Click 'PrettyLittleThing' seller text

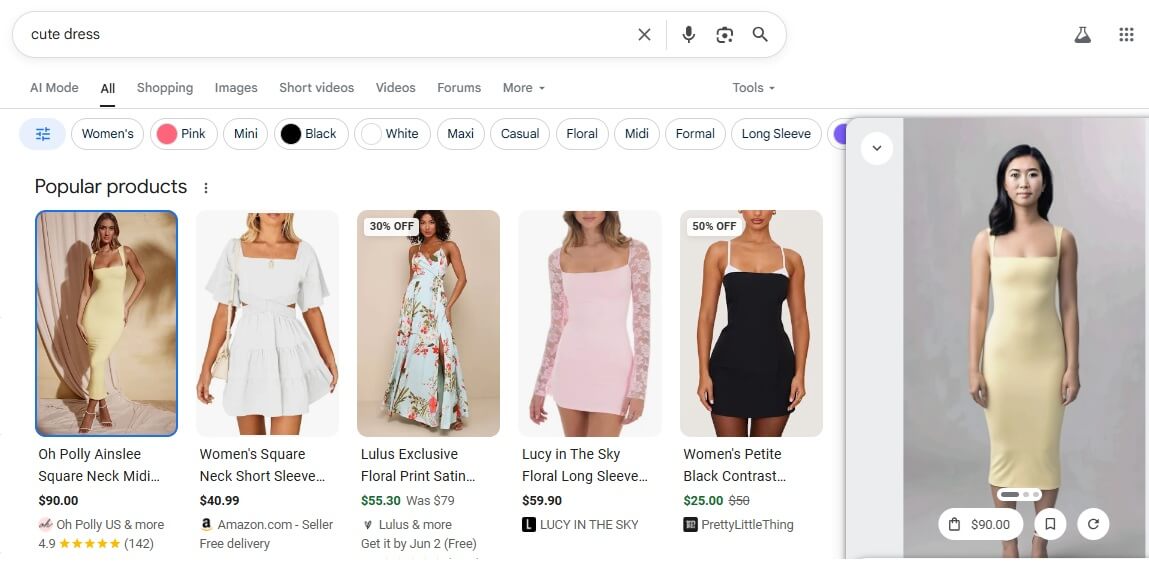(747, 524)
